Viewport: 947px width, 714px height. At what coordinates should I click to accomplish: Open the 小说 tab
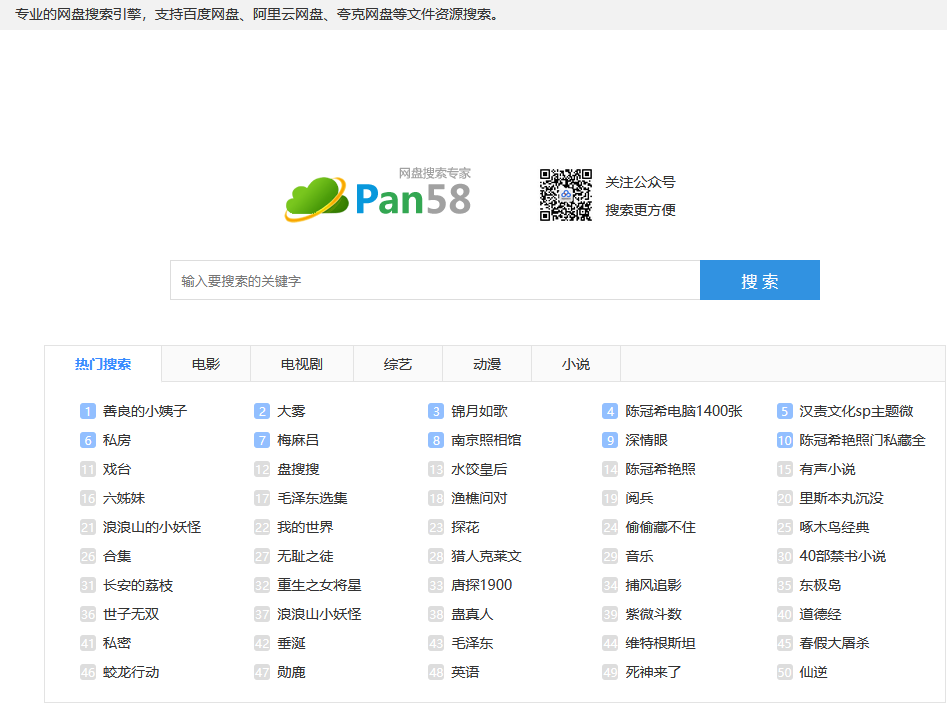[x=576, y=364]
